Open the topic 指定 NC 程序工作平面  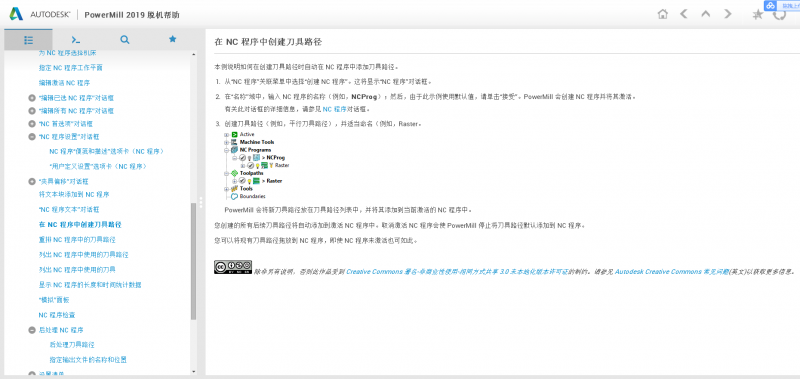click(x=70, y=67)
